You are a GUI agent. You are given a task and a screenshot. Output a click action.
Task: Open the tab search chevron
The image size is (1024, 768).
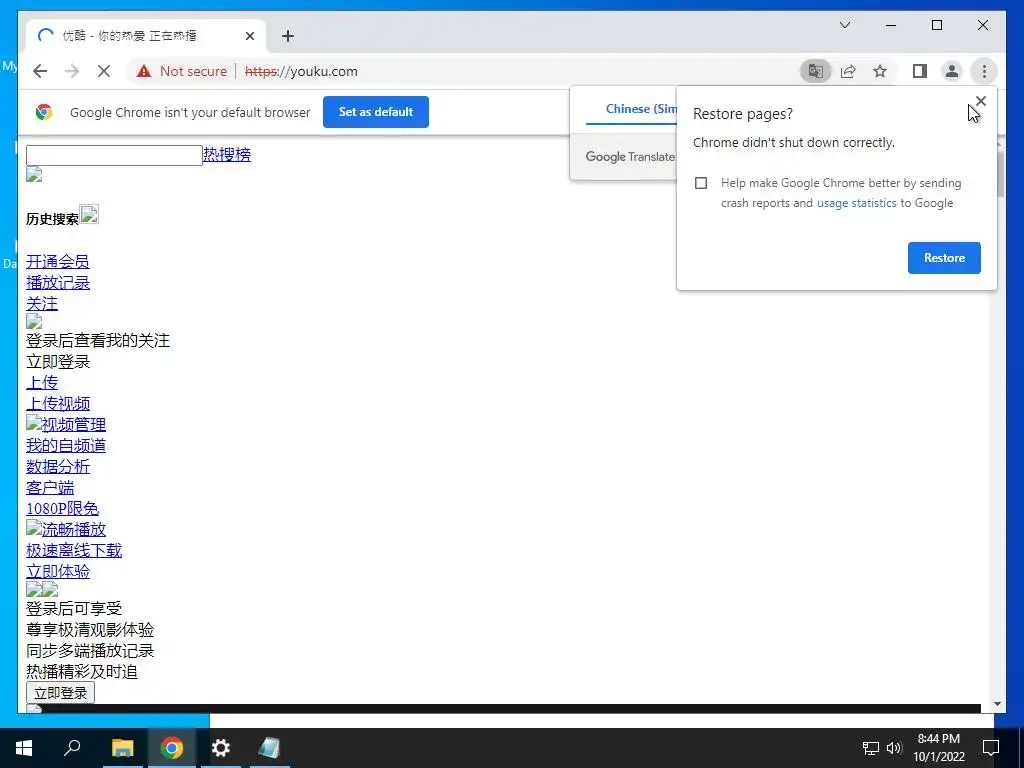pos(845,25)
